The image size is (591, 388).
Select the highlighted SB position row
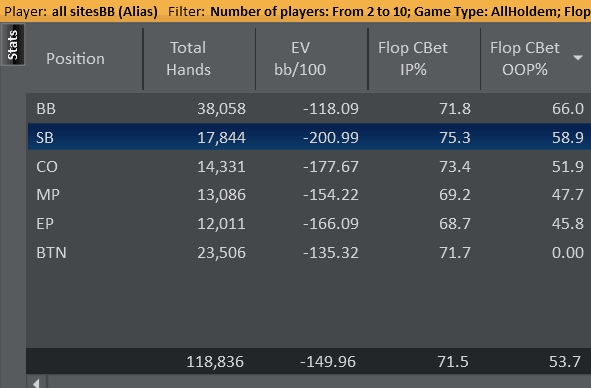click(x=309, y=137)
